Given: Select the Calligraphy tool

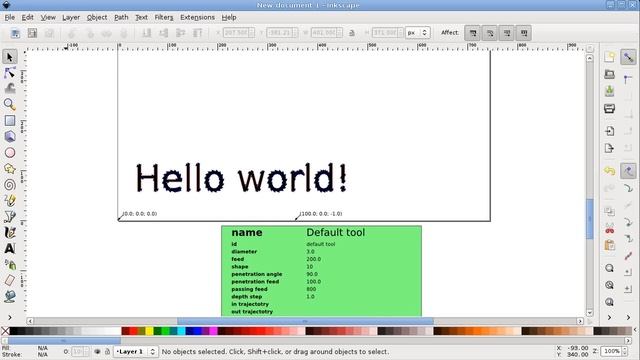Looking at the screenshot, I should tap(10, 232).
